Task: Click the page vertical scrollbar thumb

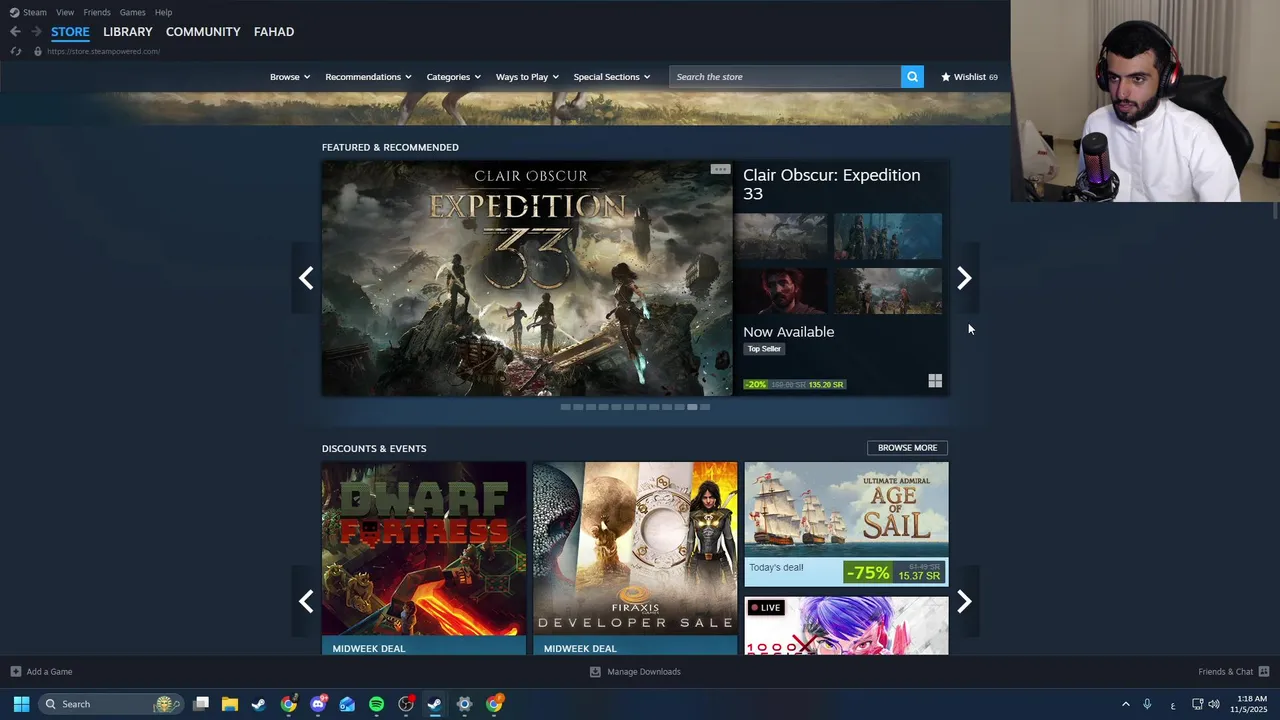Action: [x=1275, y=210]
